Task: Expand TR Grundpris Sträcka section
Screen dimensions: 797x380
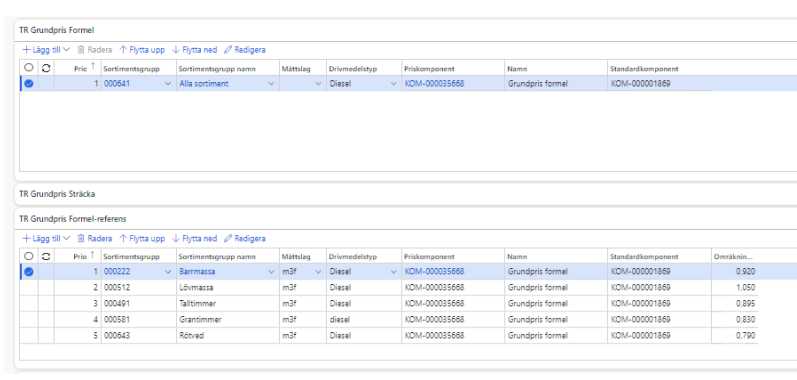Action: tap(57, 194)
